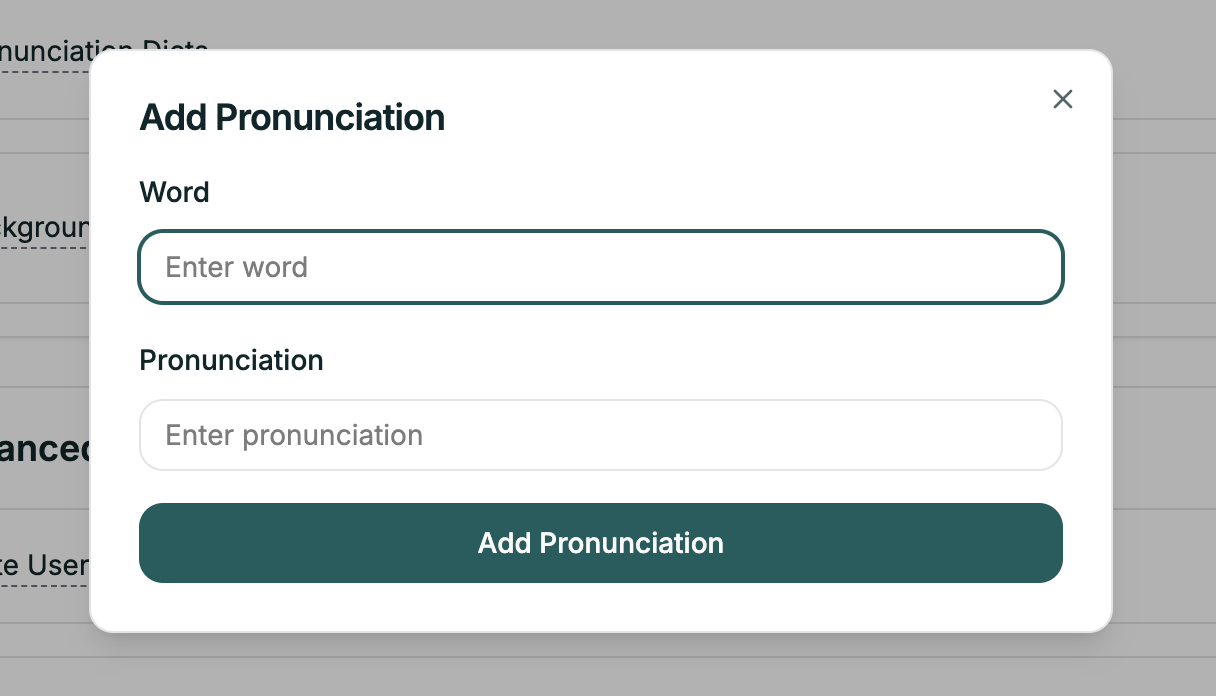
Task: Focus the Enter pronunciation text box
Action: 600,435
